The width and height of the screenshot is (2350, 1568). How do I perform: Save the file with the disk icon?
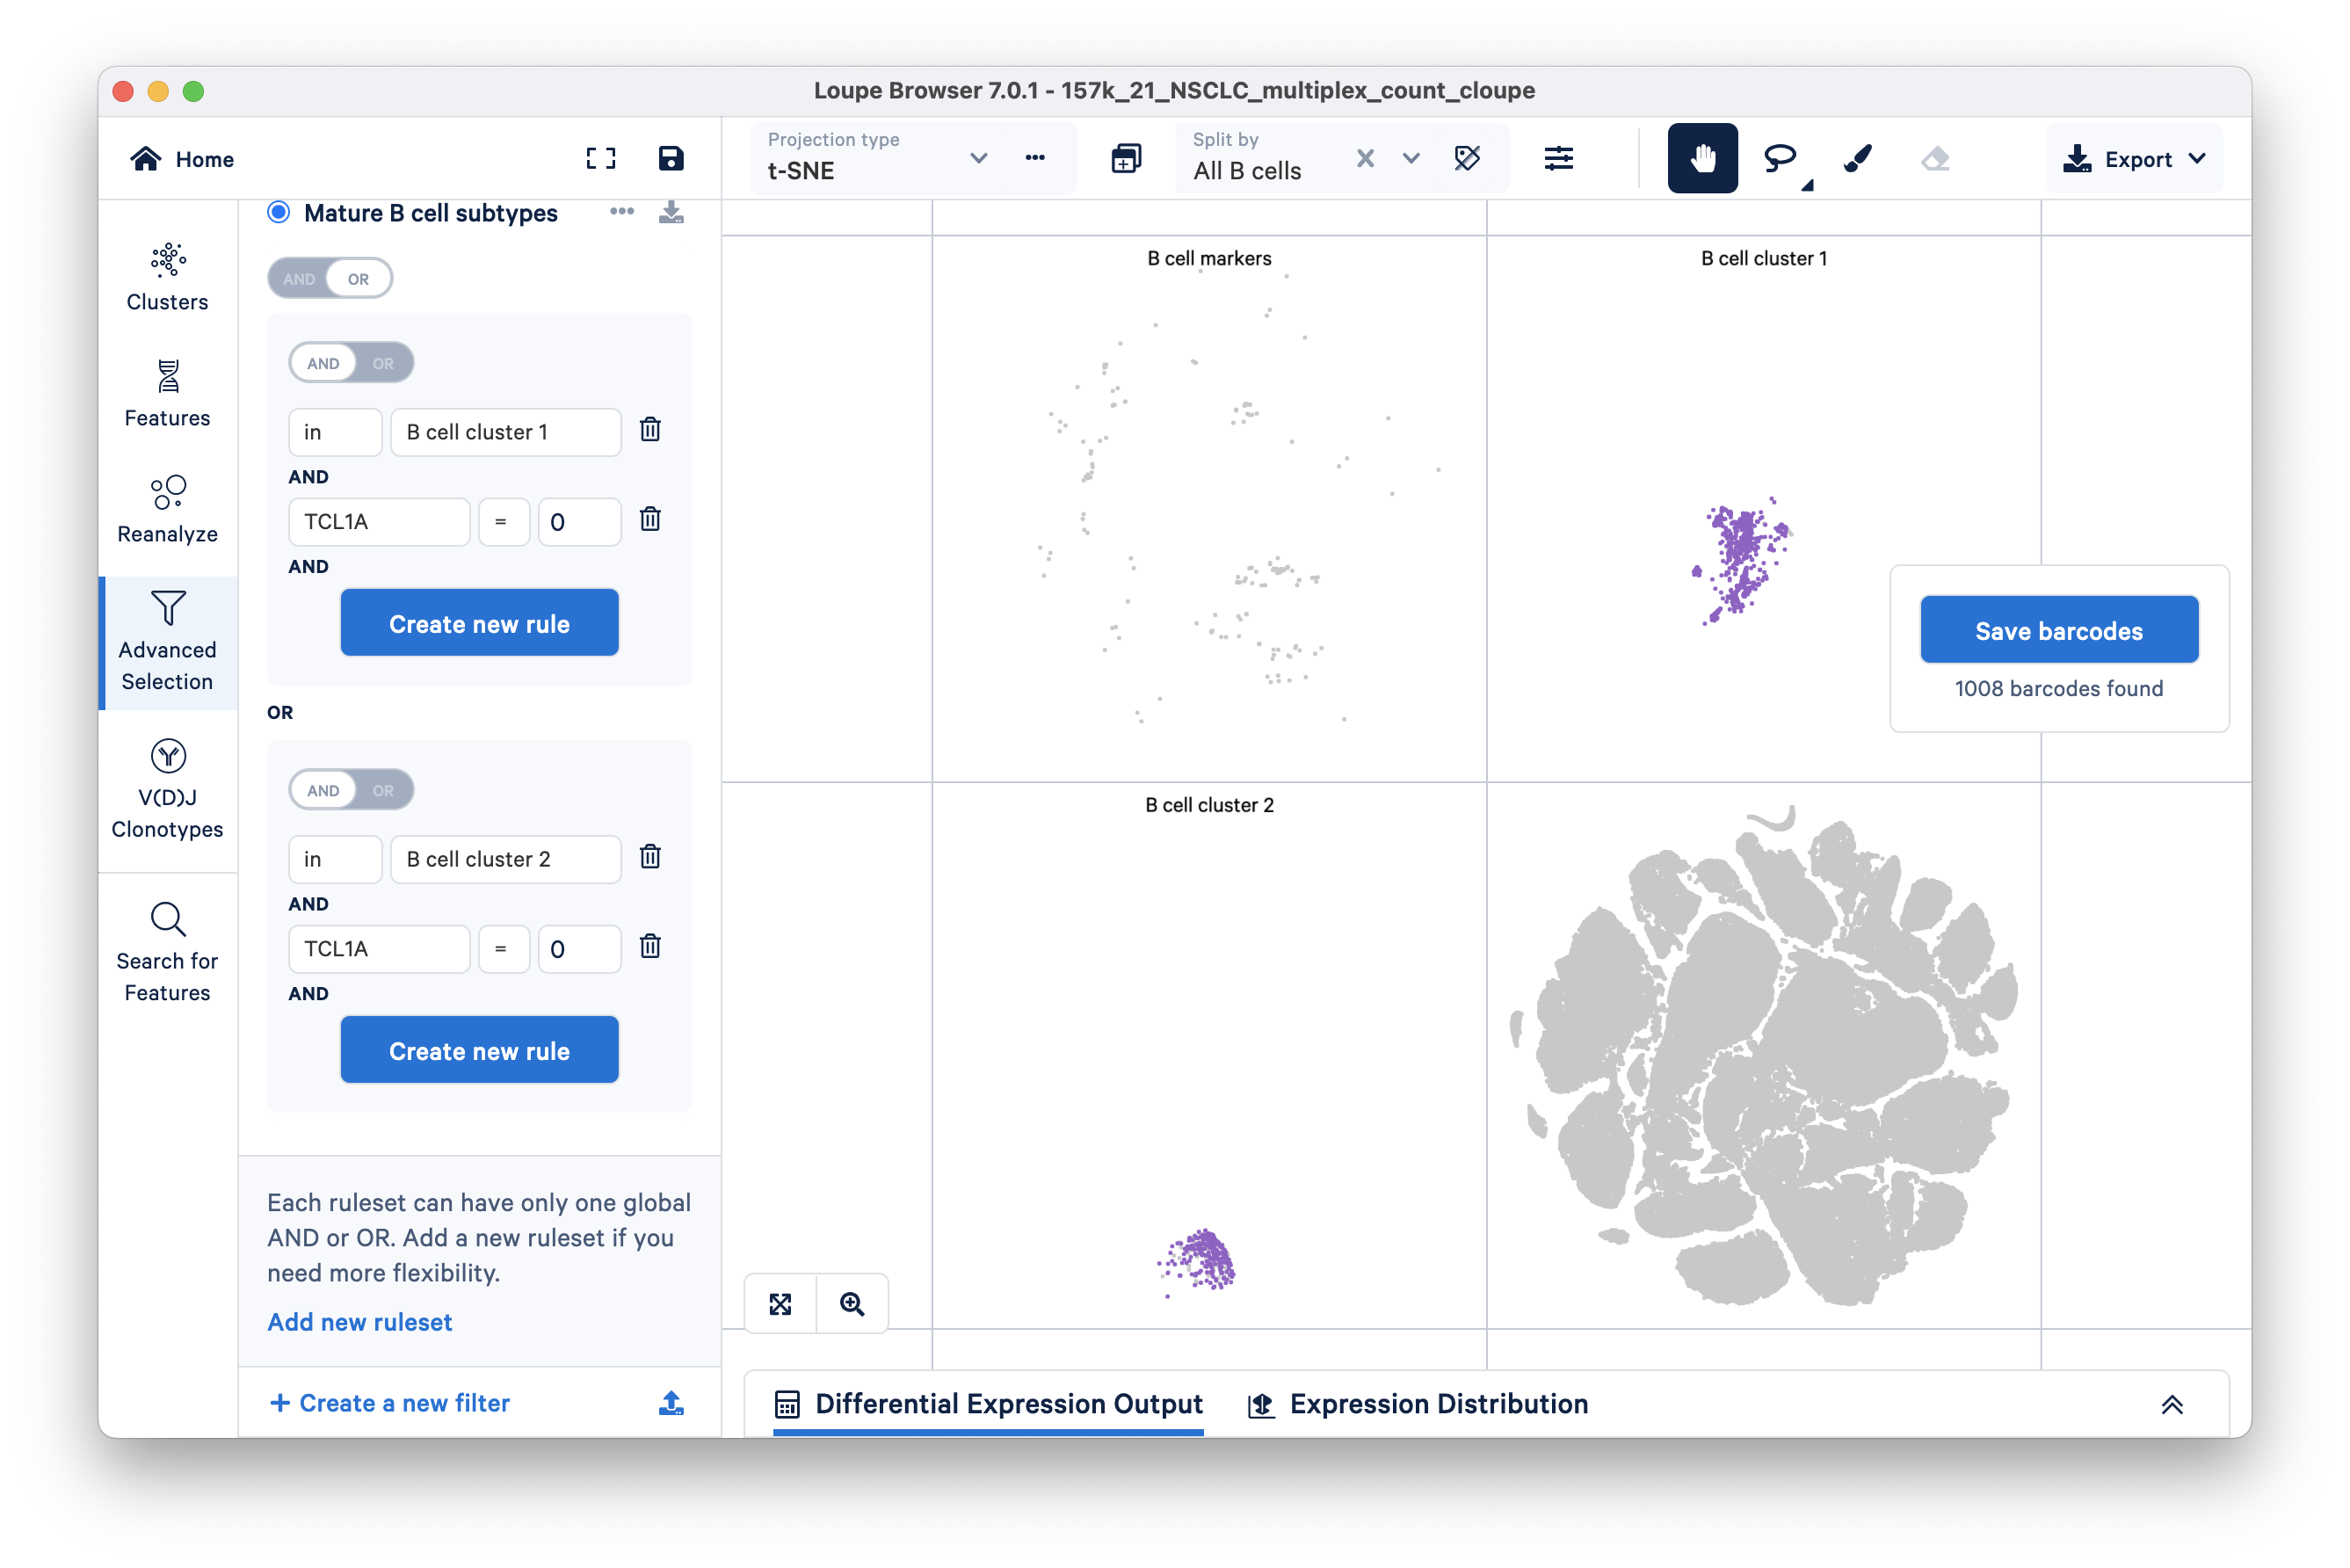671,158
